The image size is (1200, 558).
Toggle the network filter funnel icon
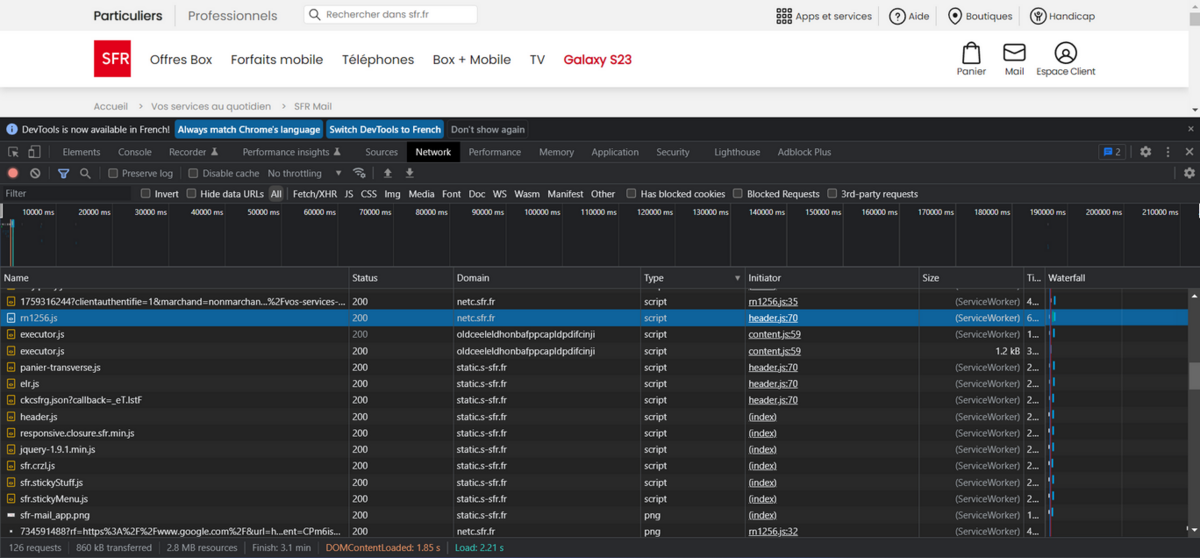coord(63,173)
